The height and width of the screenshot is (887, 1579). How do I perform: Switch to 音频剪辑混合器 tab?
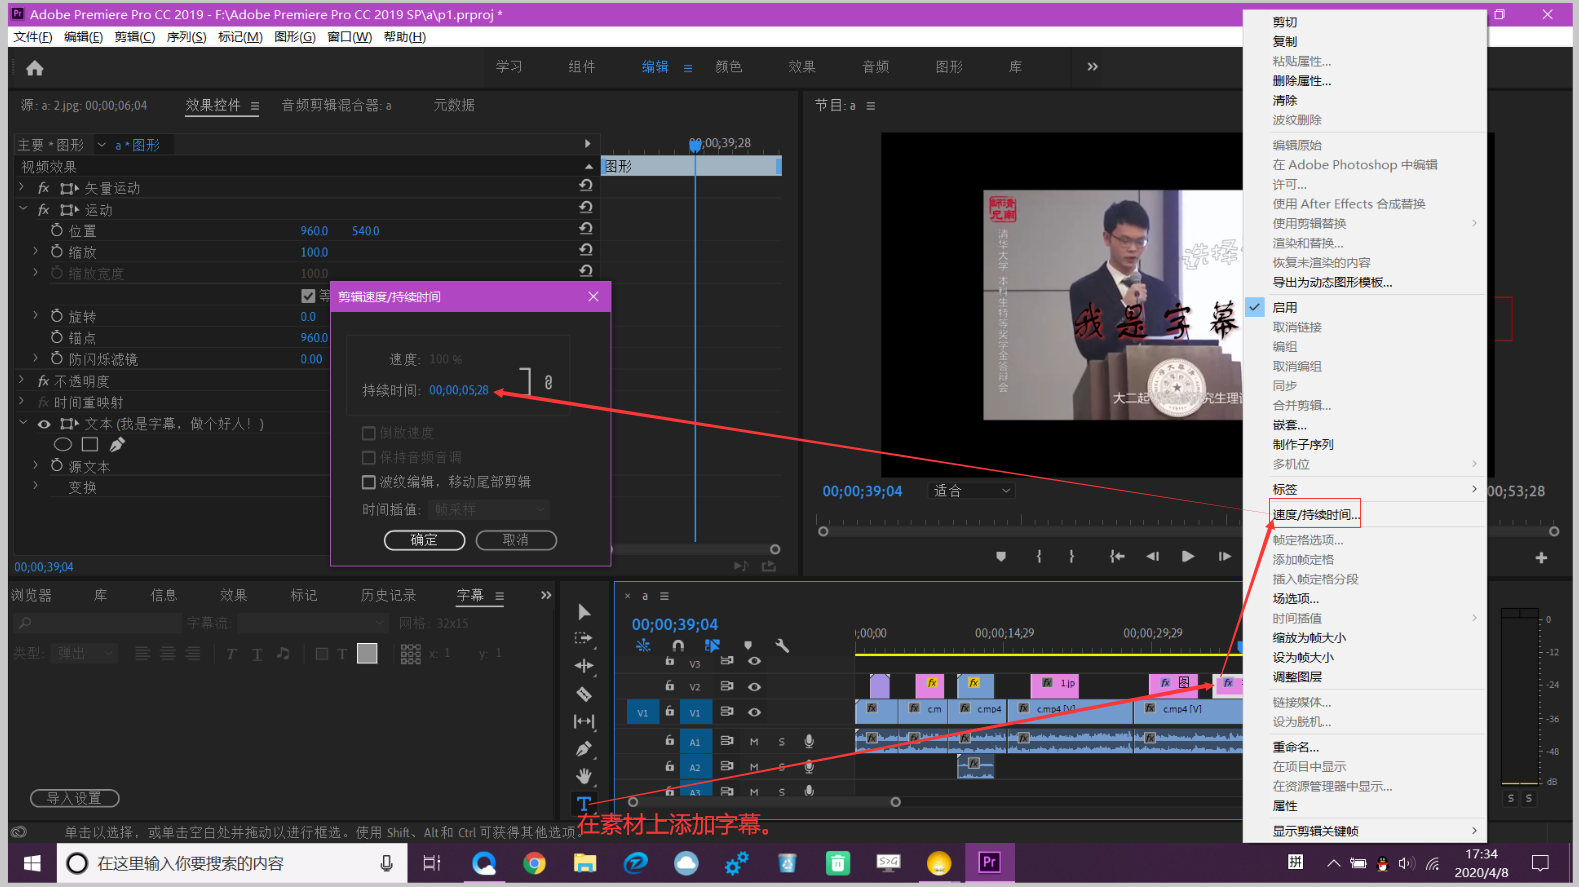coord(336,105)
